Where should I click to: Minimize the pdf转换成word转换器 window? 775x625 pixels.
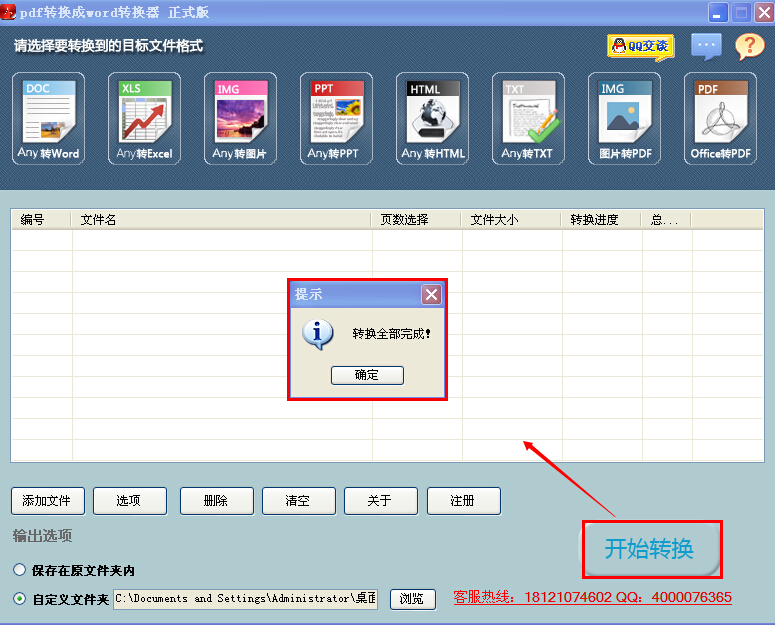(718, 12)
